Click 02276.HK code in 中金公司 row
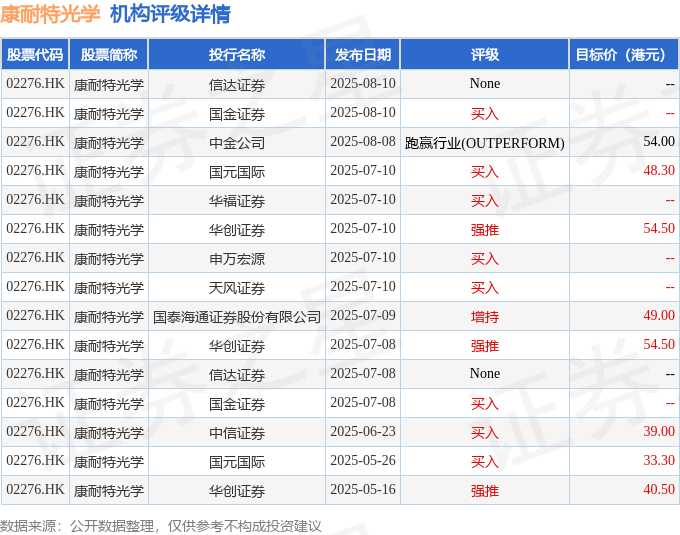 tap(35, 141)
